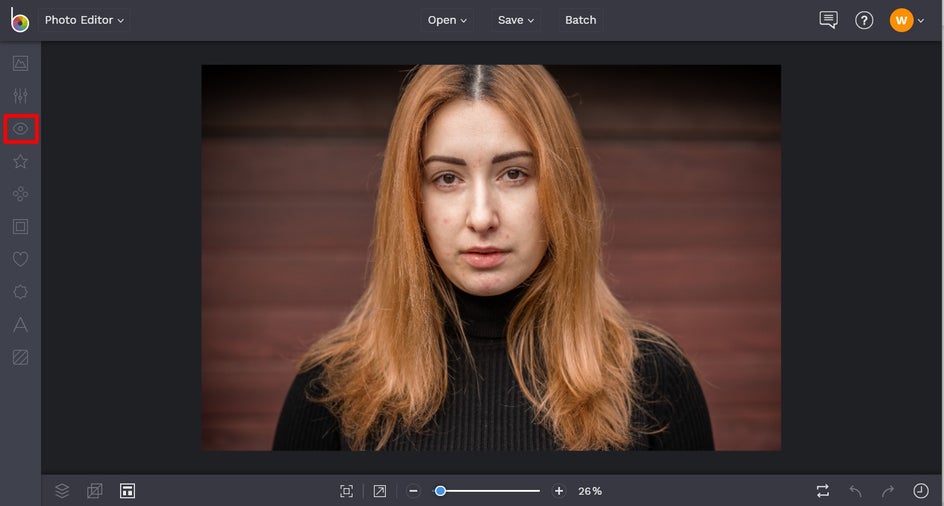The image size is (944, 506).
Task: Toggle the bottom layout panel icon
Action: pyautogui.click(x=127, y=491)
